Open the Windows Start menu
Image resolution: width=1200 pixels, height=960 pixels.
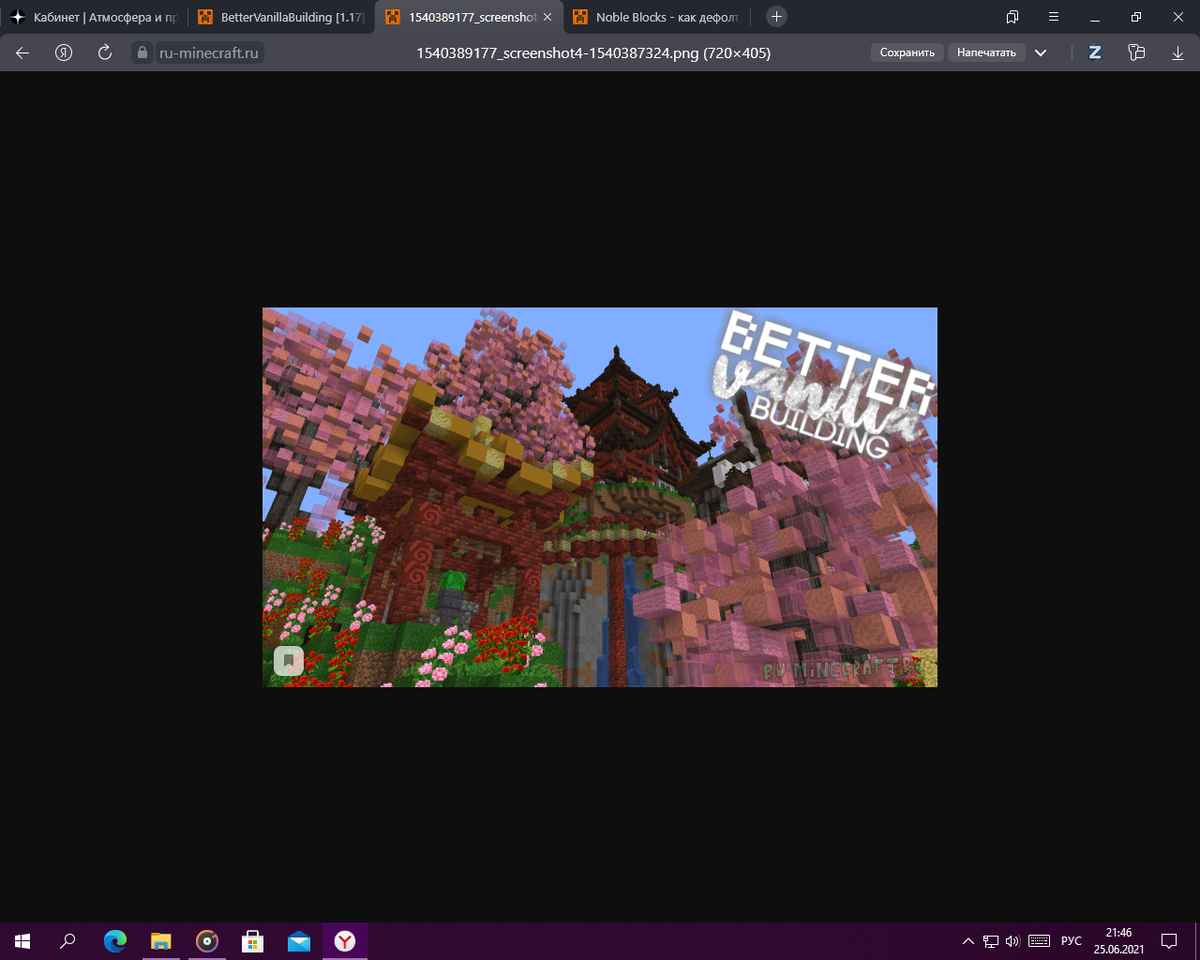22,941
